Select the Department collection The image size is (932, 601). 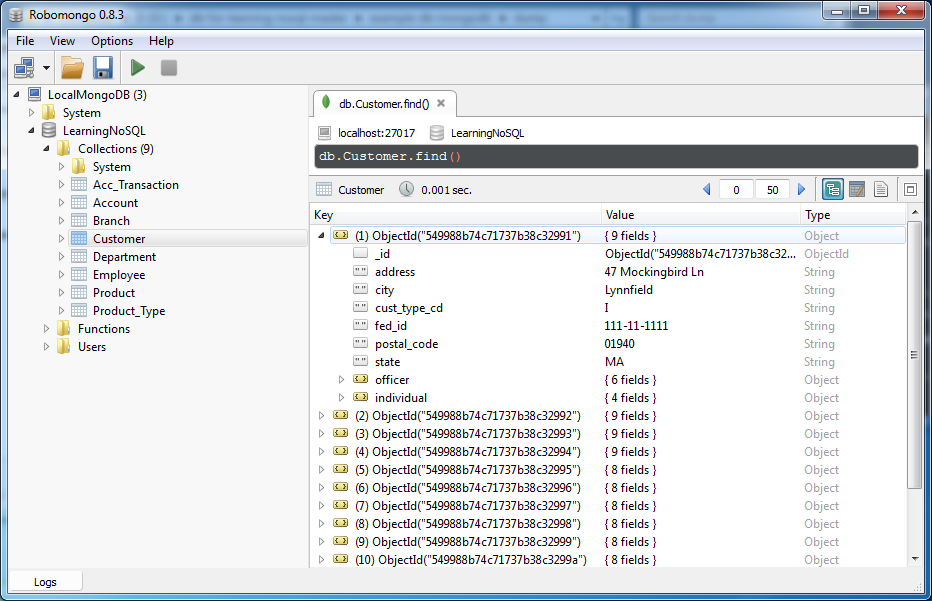124,257
